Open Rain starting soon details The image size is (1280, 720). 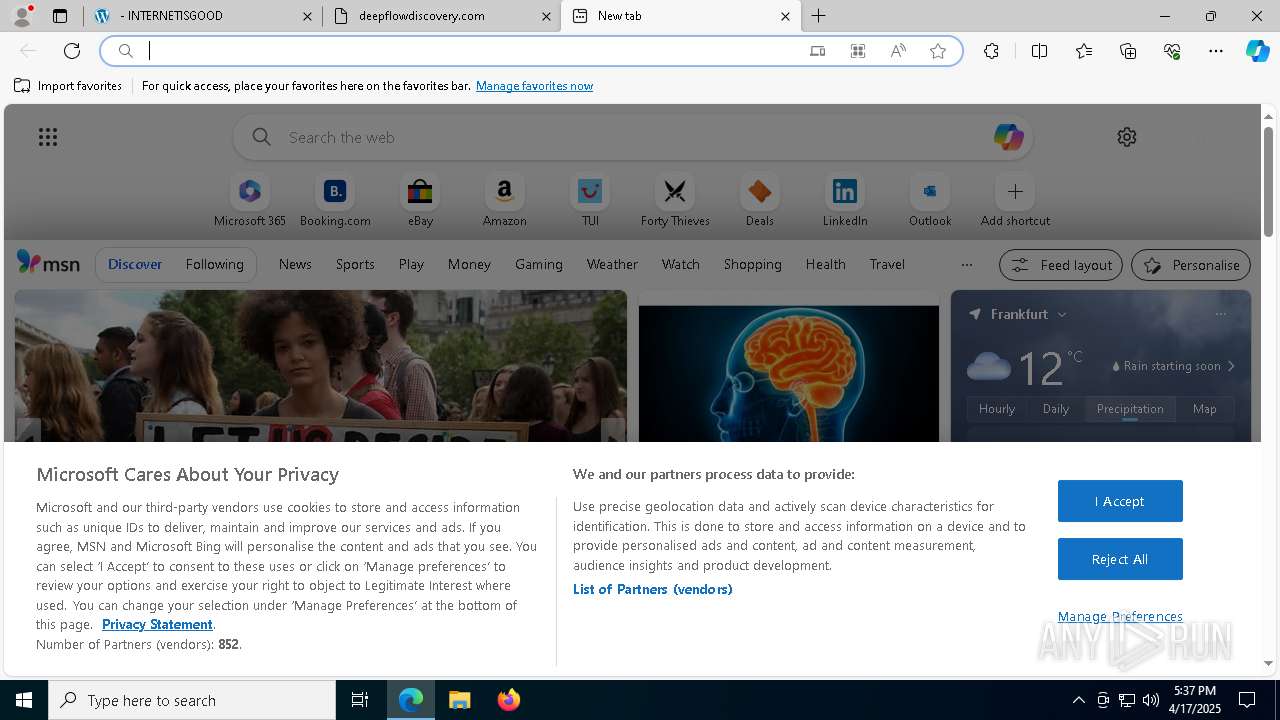coord(1174,366)
